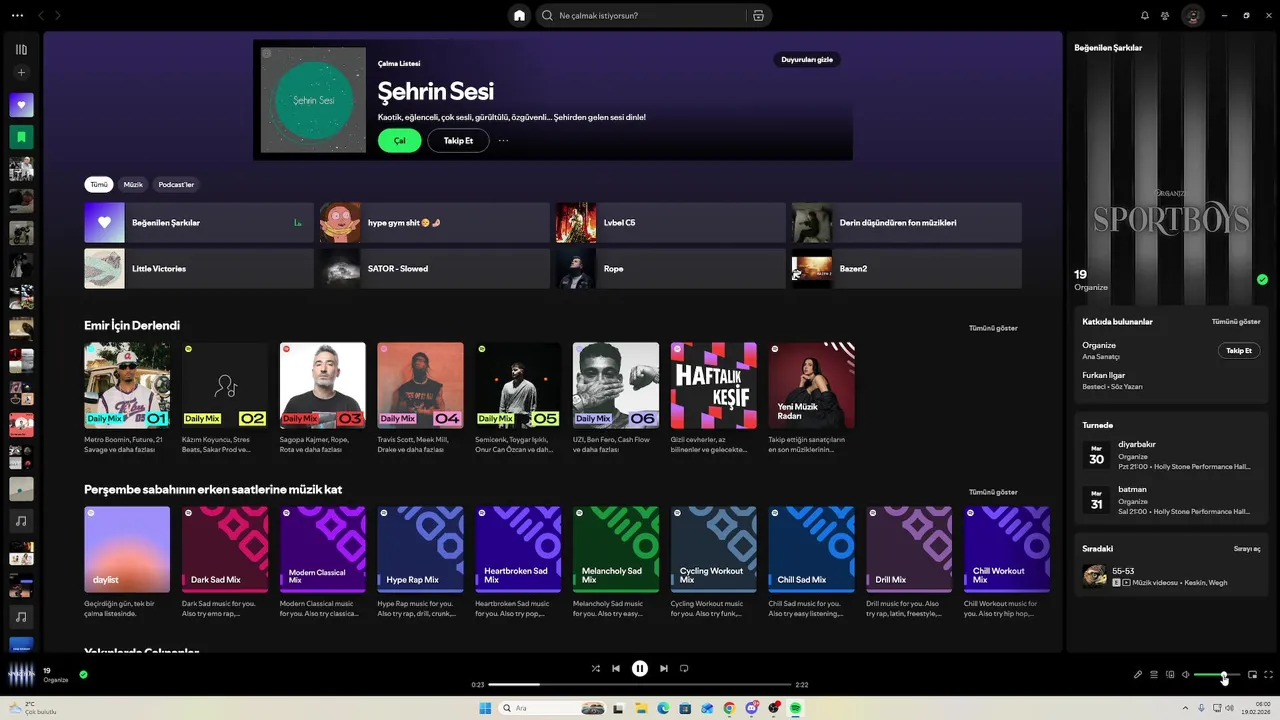1280x720 pixels.
Task: Launch Google Chrome from the taskbar
Action: tap(729, 708)
